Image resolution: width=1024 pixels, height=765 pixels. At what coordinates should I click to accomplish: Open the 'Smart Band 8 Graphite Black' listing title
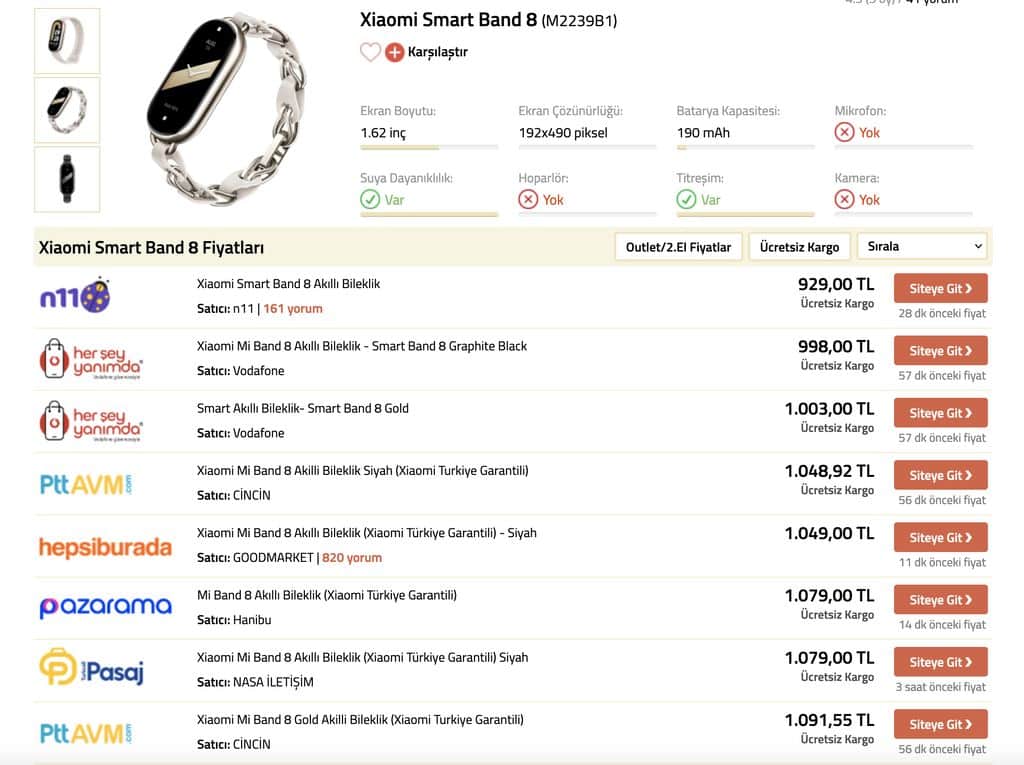click(362, 346)
